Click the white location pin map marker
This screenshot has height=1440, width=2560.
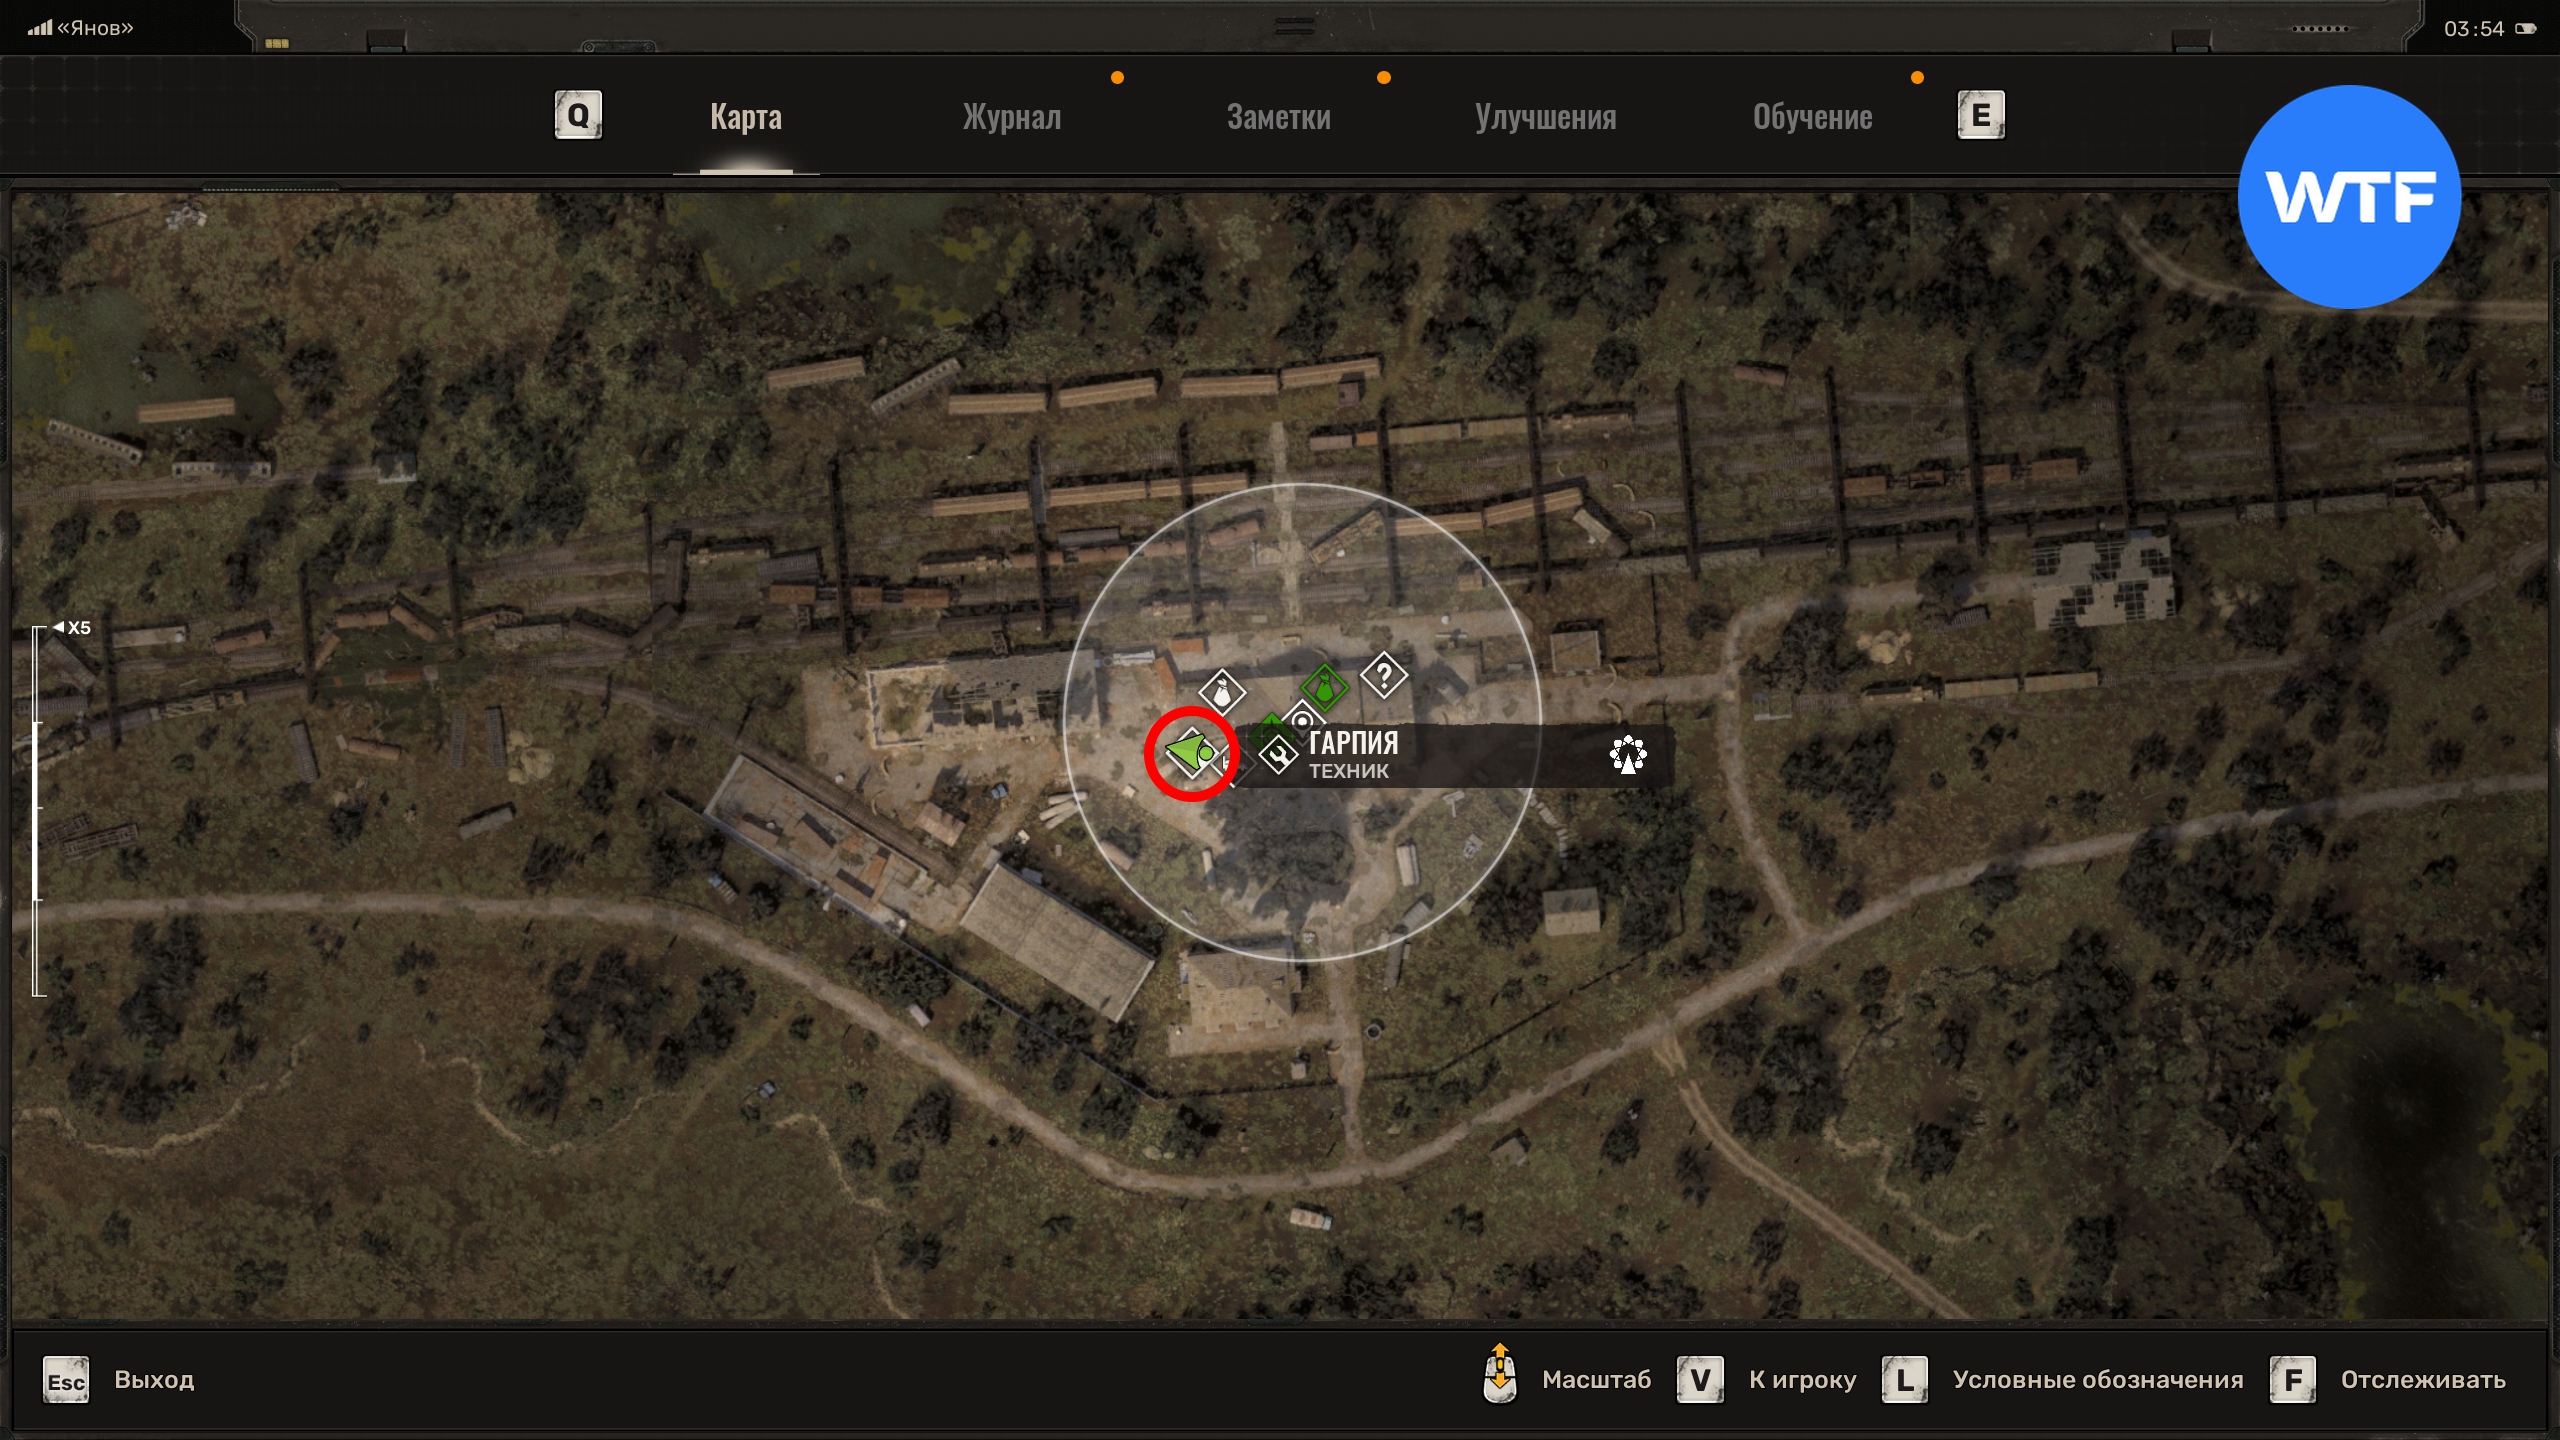click(1302, 720)
